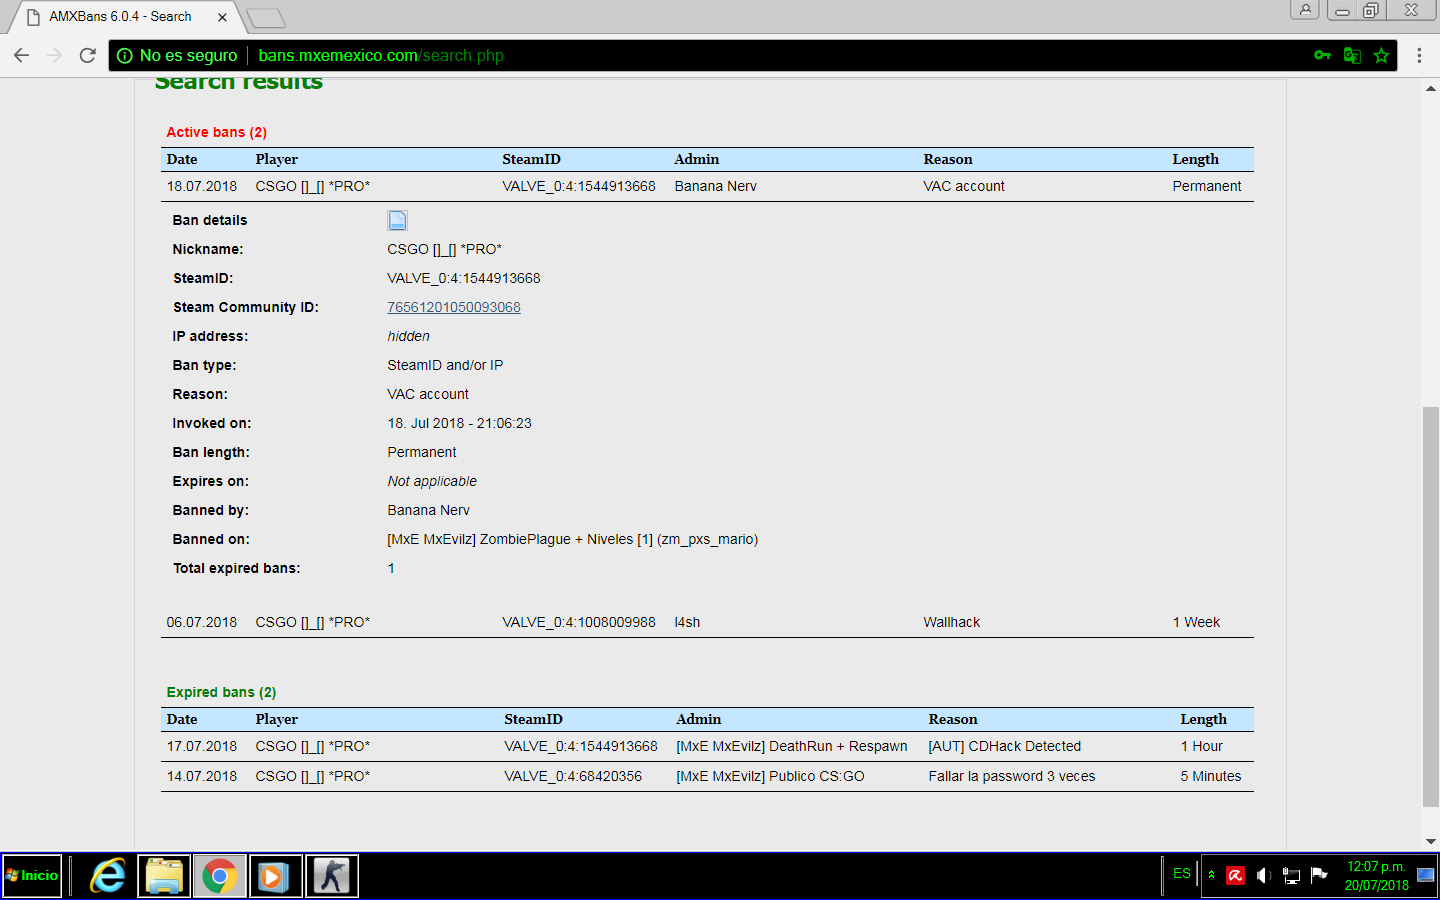Click the 18.07.2018 Banana Nerv ban row
Viewport: 1440px width, 900px height.
(x=707, y=186)
